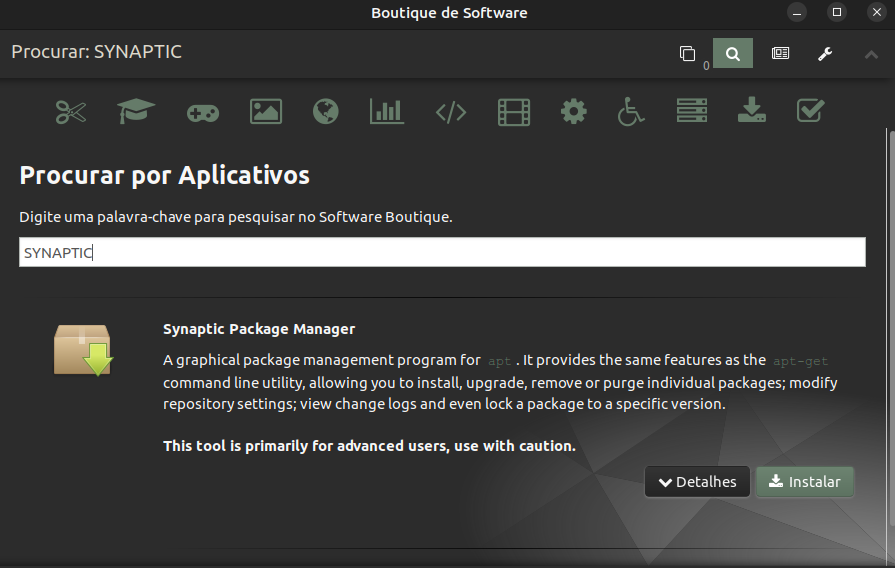Open the Servers category (stacked racks icon)

point(692,110)
